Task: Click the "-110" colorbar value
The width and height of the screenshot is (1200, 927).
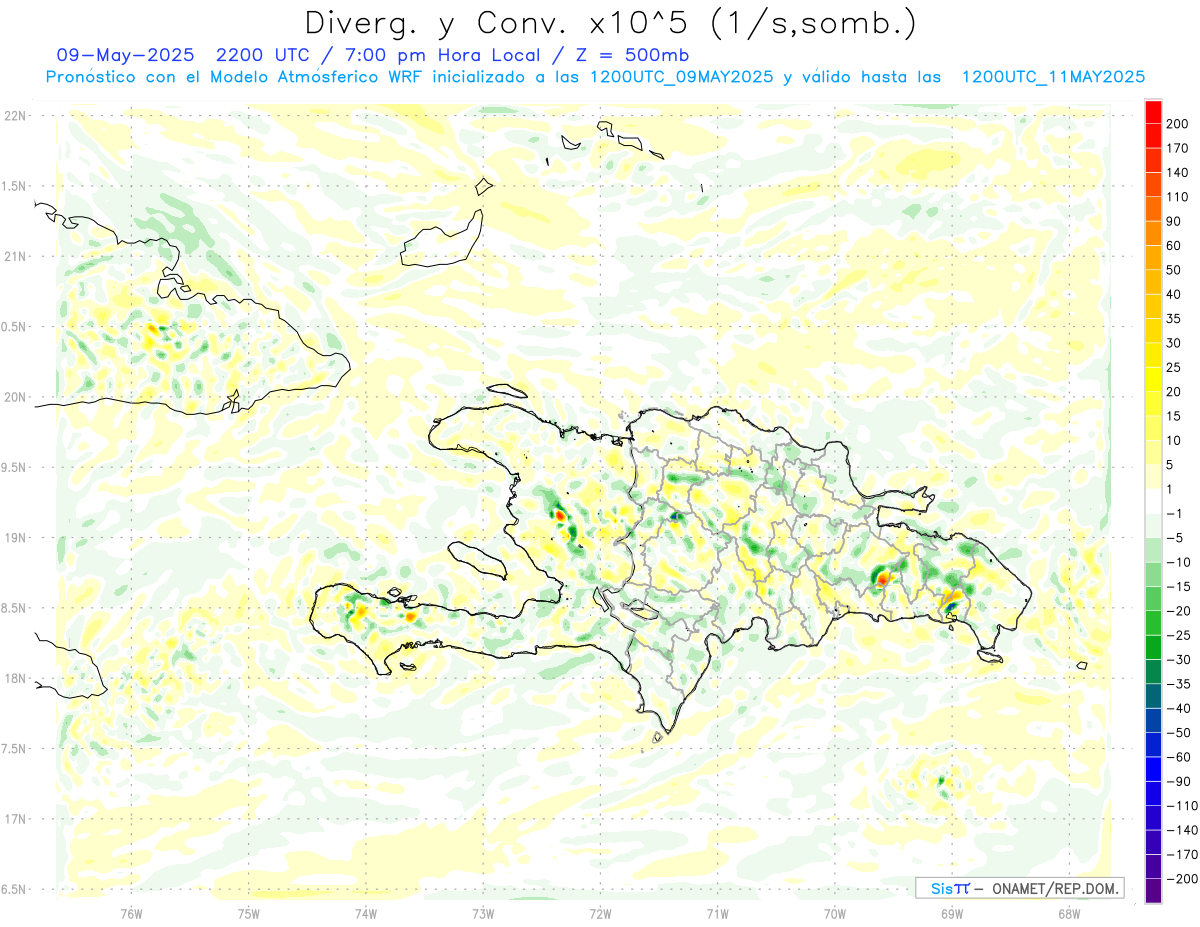Action: pyautogui.click(x=1180, y=806)
